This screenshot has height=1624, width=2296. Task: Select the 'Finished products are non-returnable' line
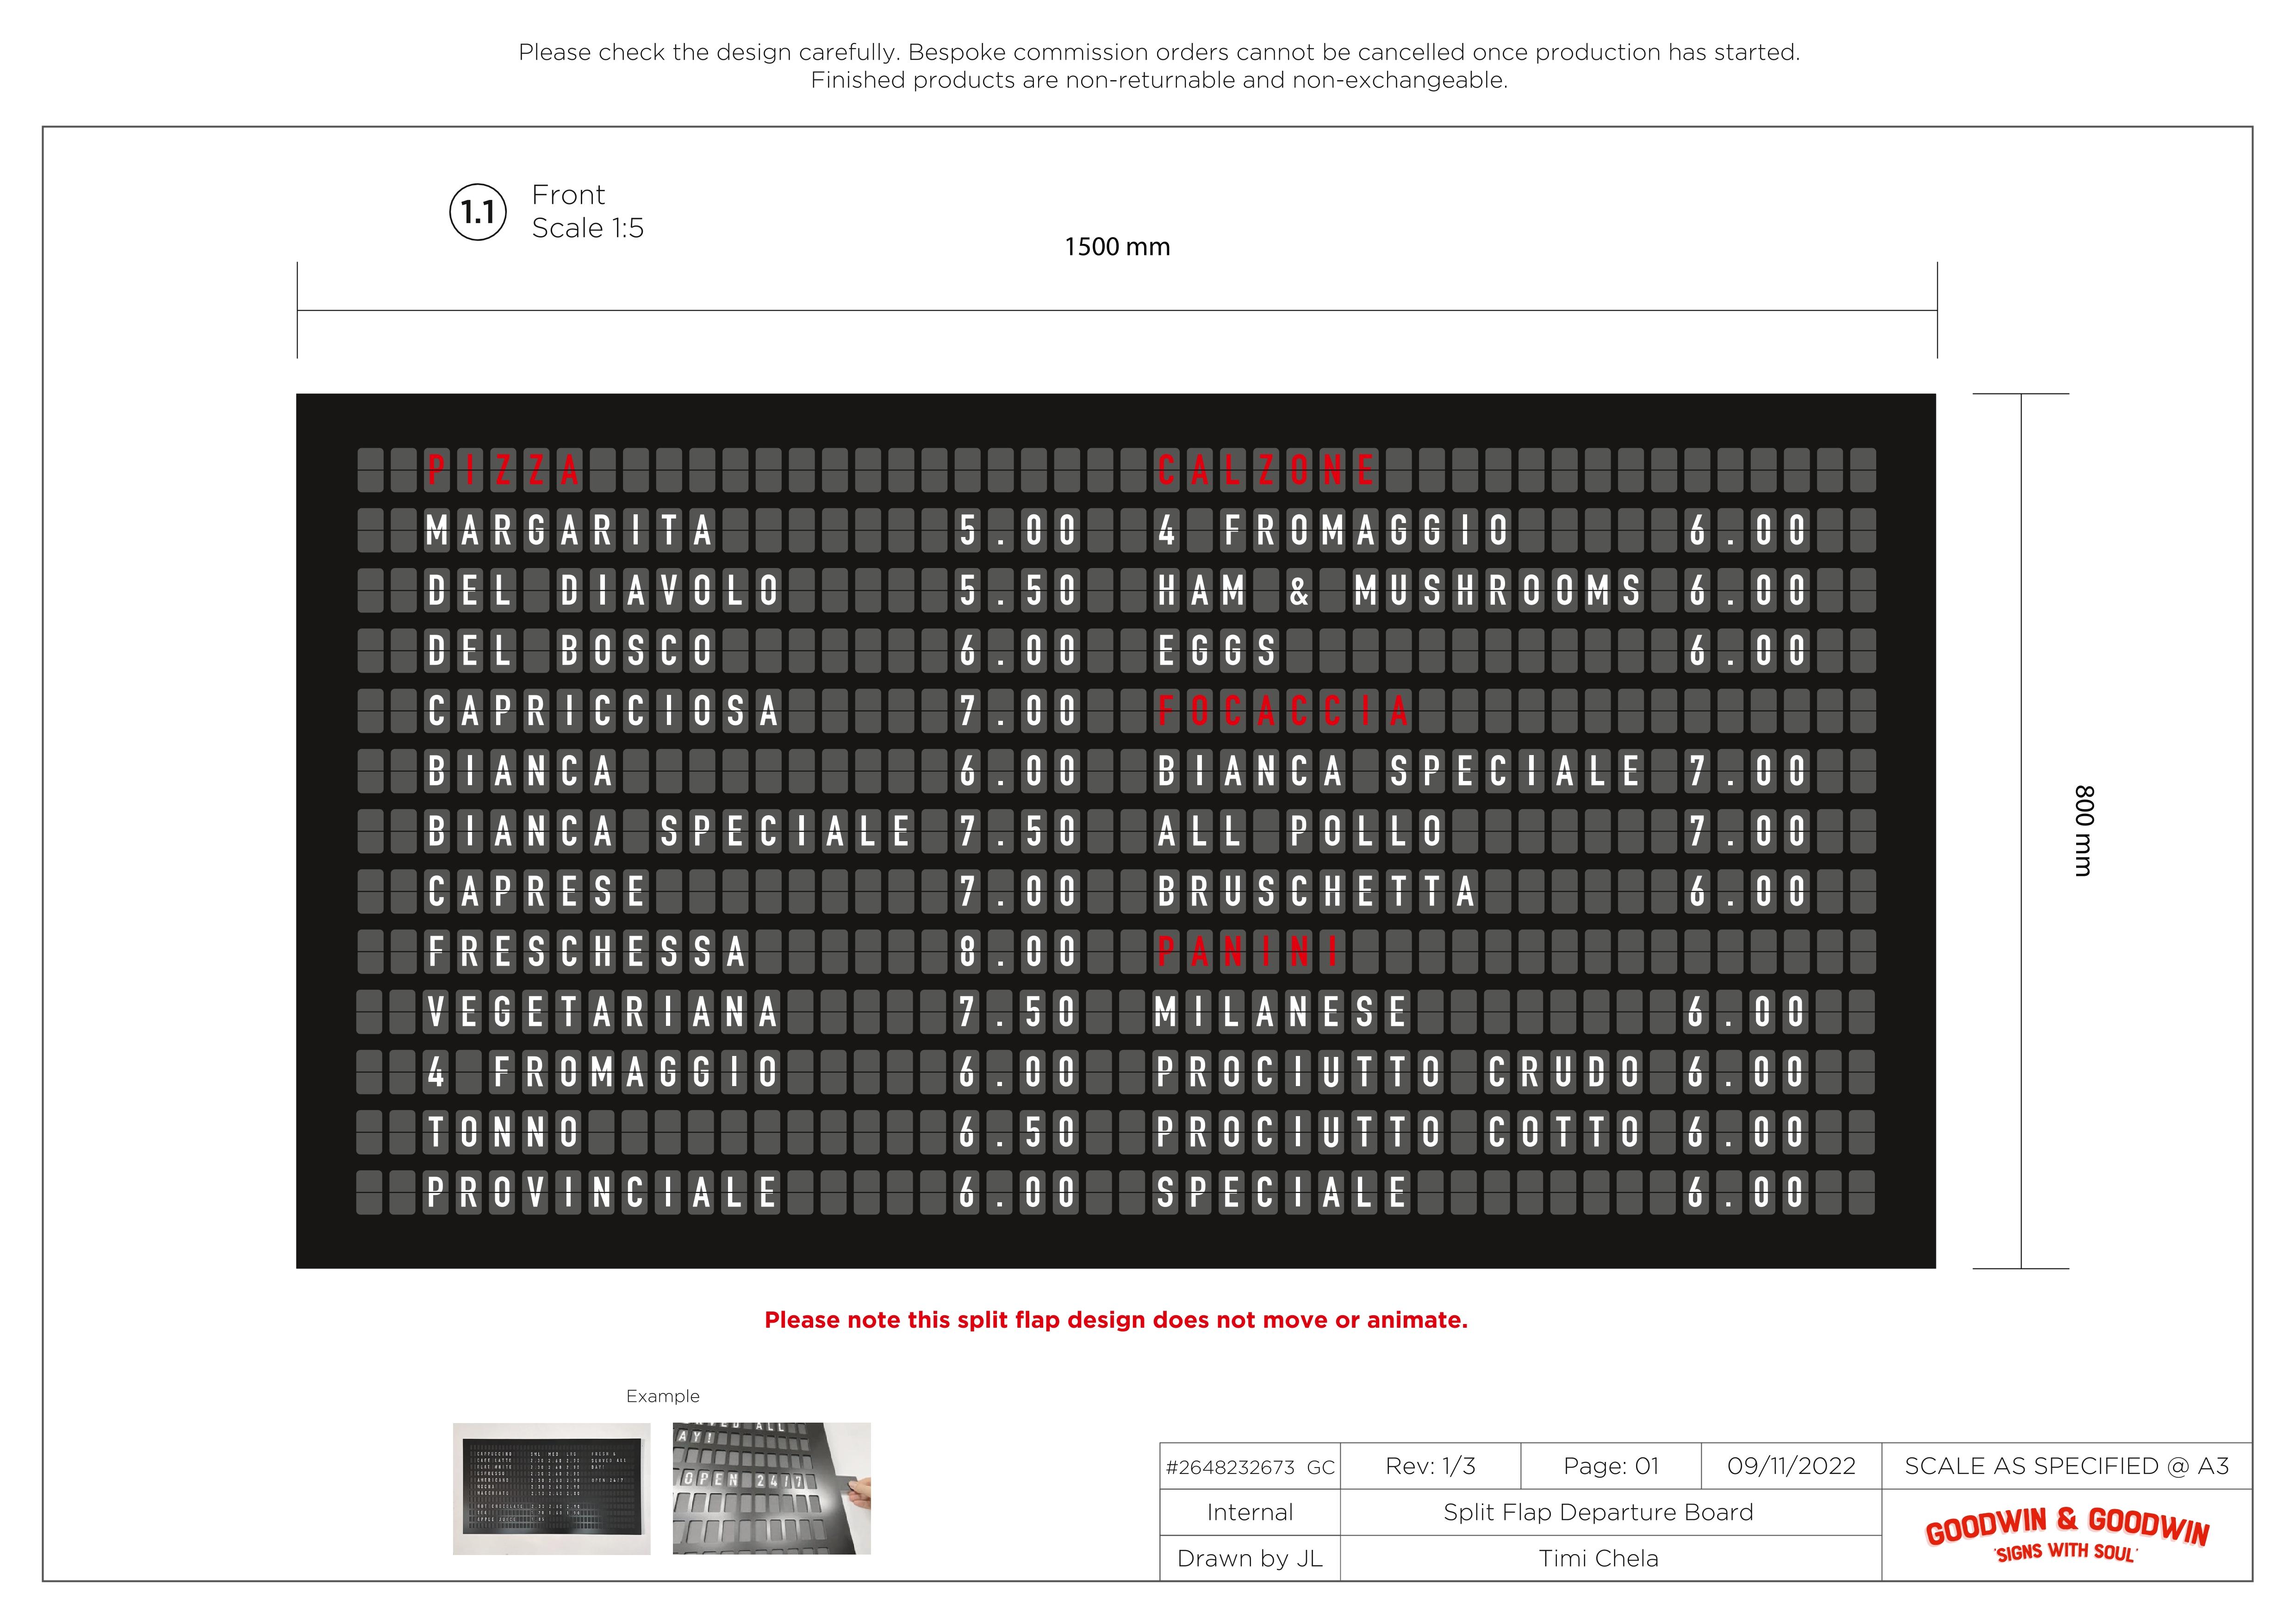(1159, 80)
